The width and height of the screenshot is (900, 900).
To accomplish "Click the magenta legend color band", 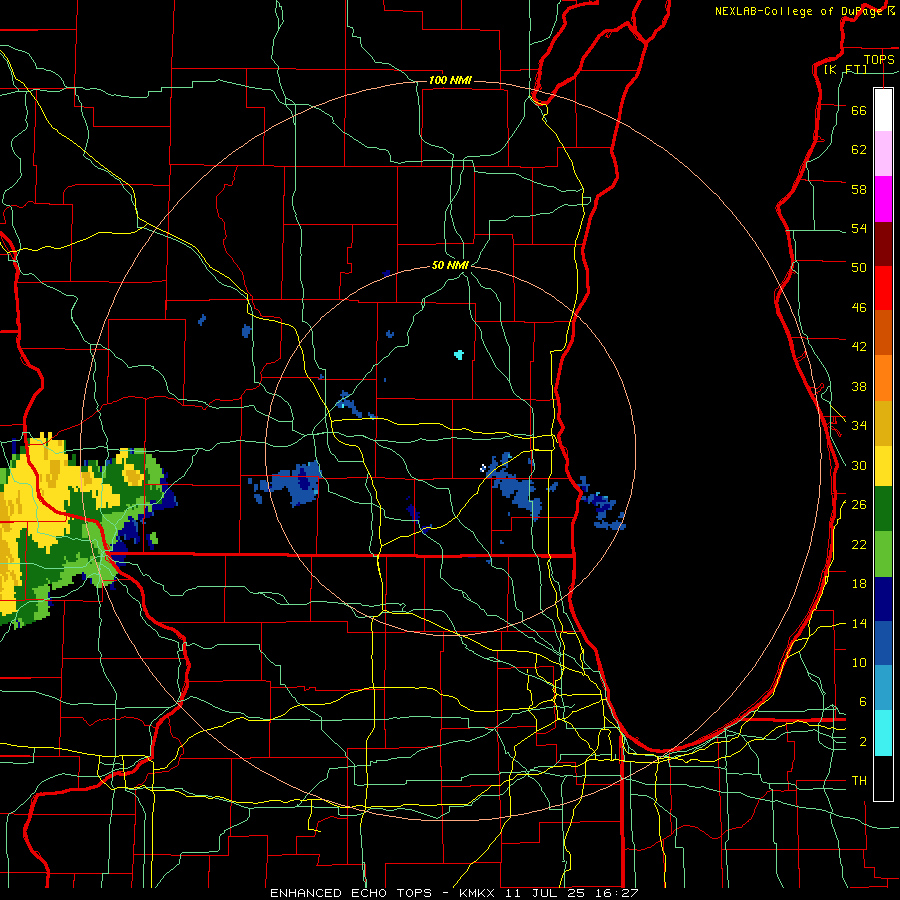I will click(x=883, y=199).
